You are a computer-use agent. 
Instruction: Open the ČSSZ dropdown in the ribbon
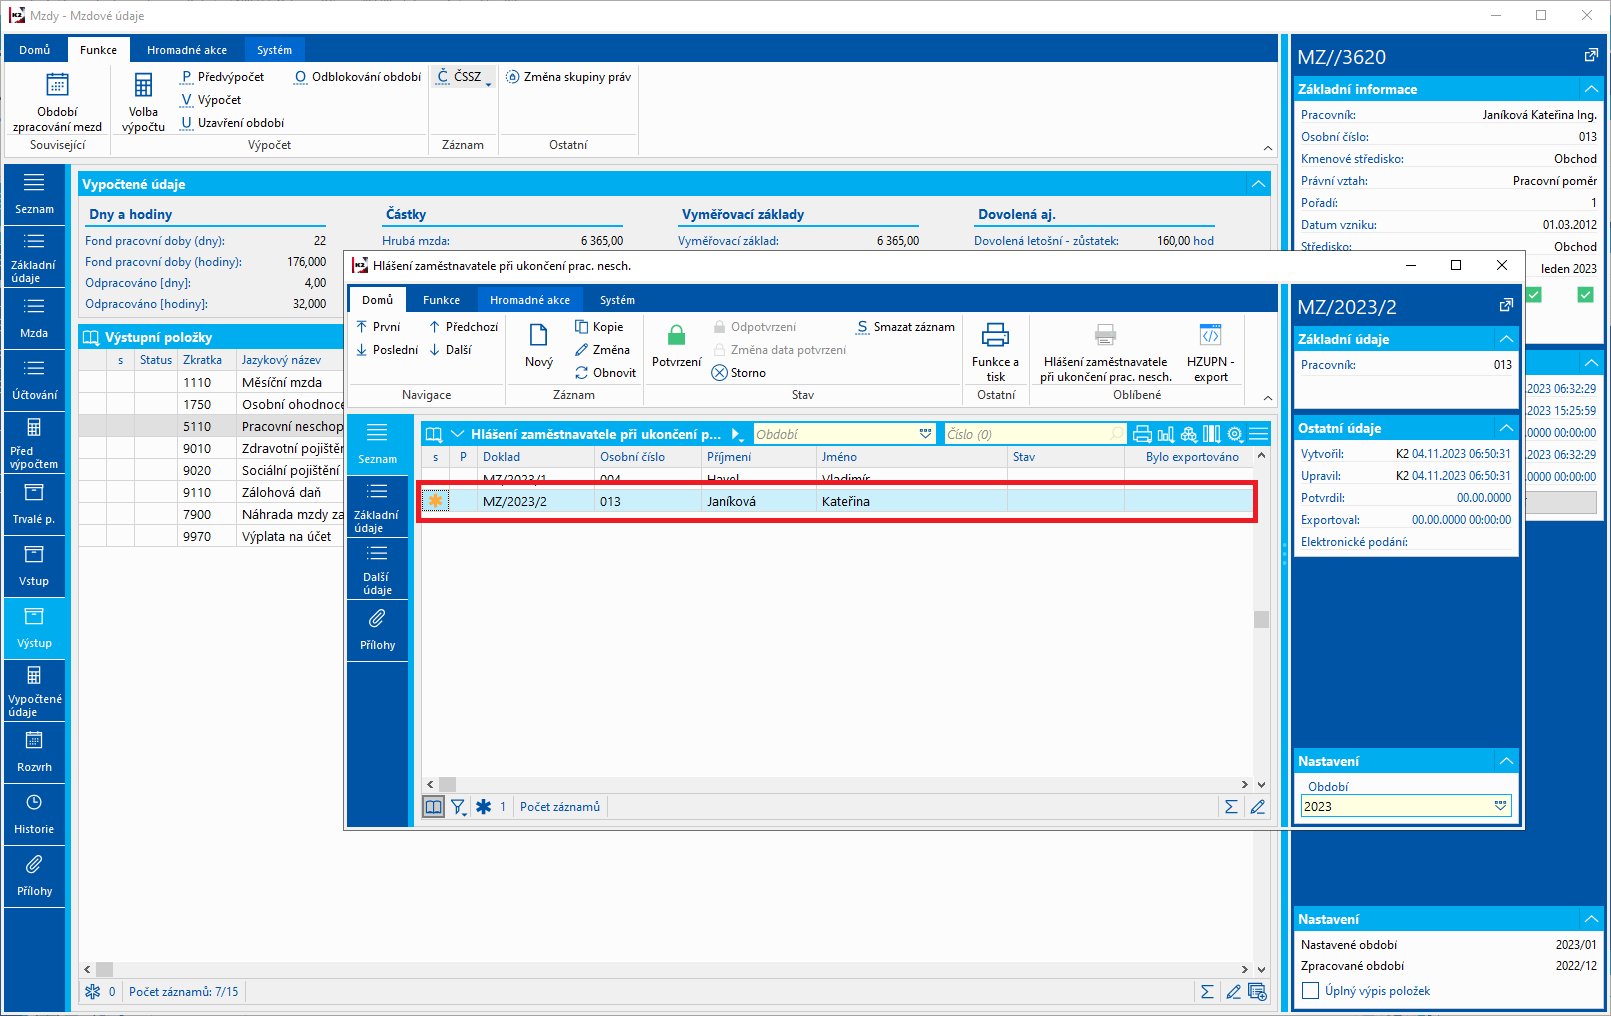(465, 77)
